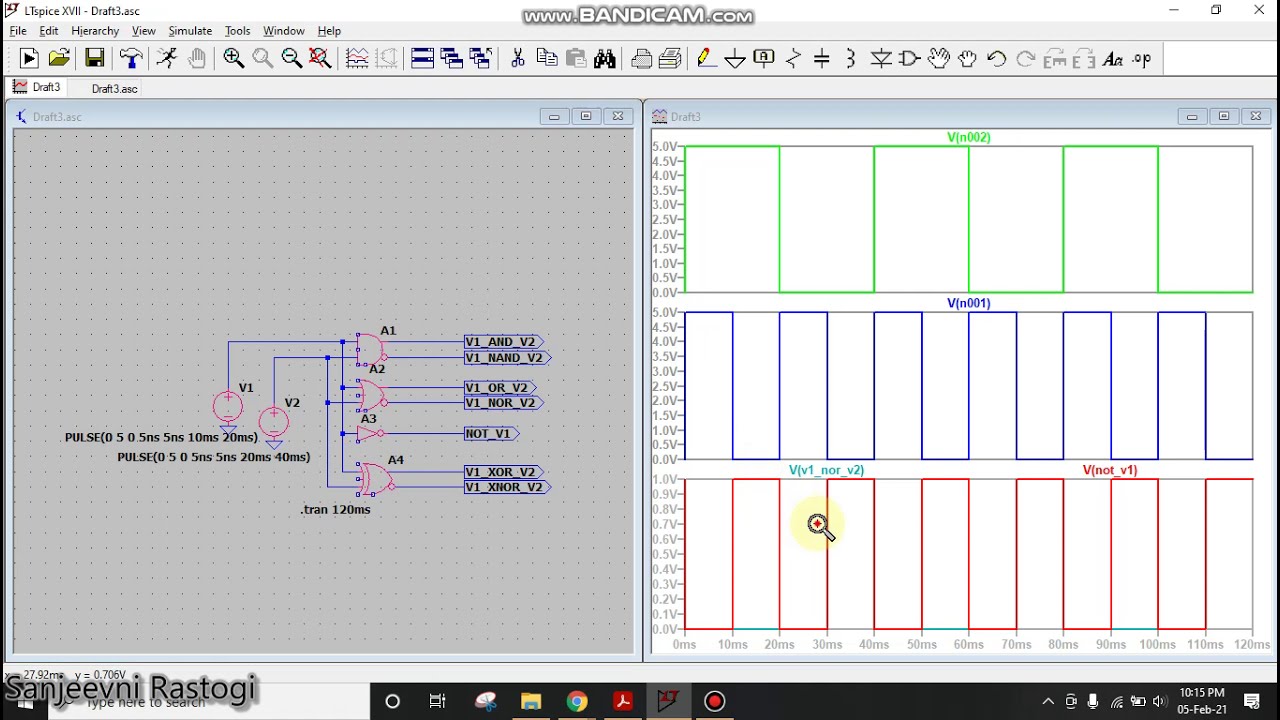This screenshot has height=720, width=1280.
Task: Open the Component gate-symbol tool
Action: pyautogui.click(x=909, y=59)
